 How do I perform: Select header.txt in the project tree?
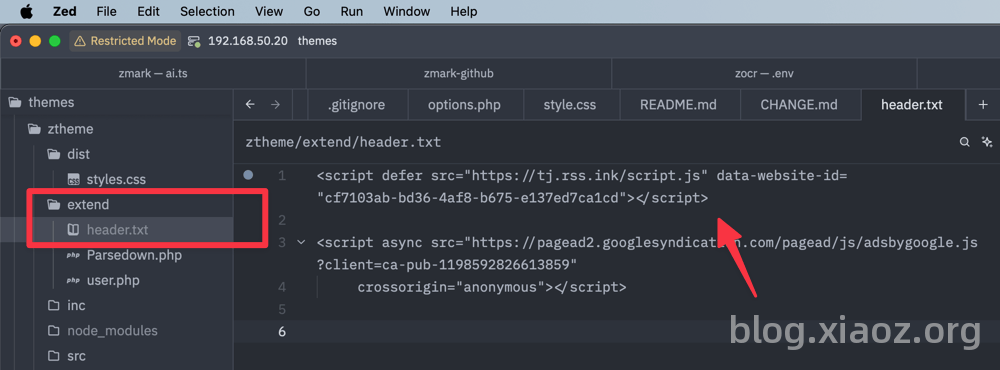point(117,230)
